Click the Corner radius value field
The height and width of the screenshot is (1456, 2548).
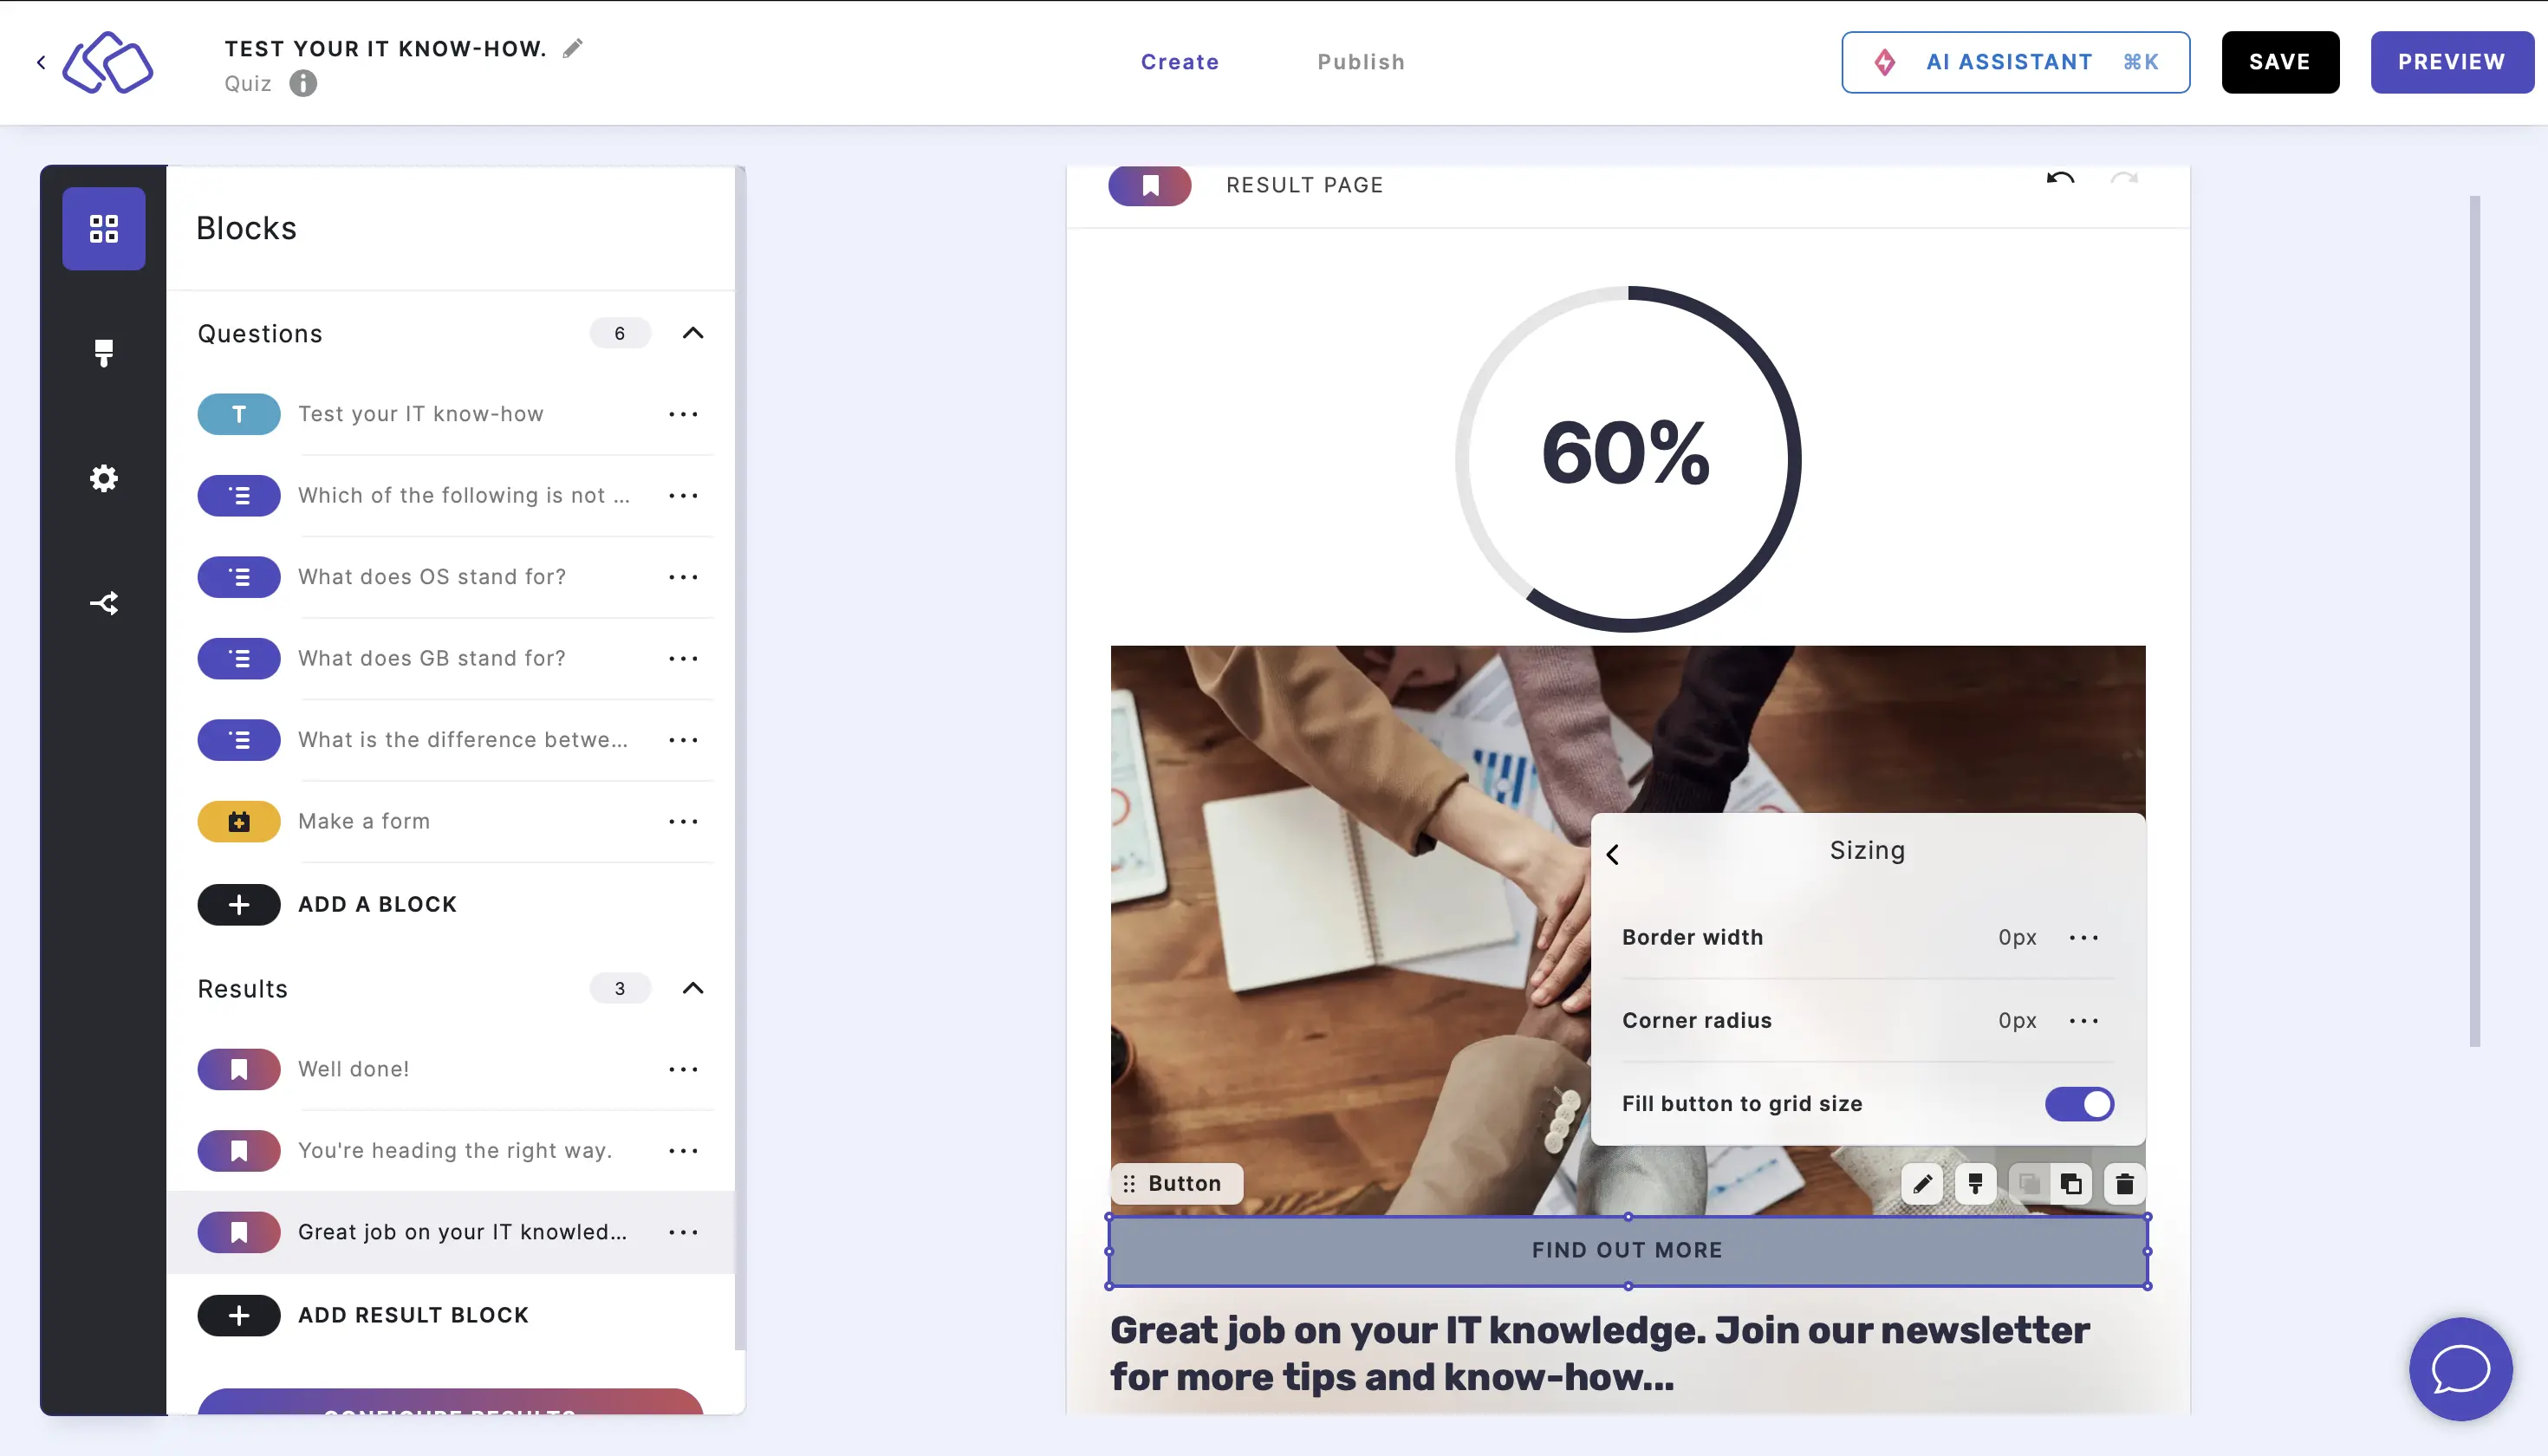tap(2018, 1020)
